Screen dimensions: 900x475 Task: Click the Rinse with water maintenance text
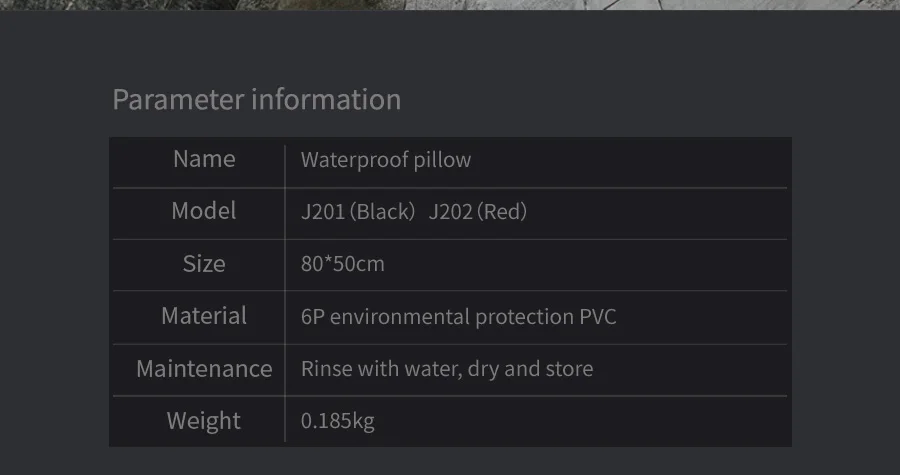447,369
